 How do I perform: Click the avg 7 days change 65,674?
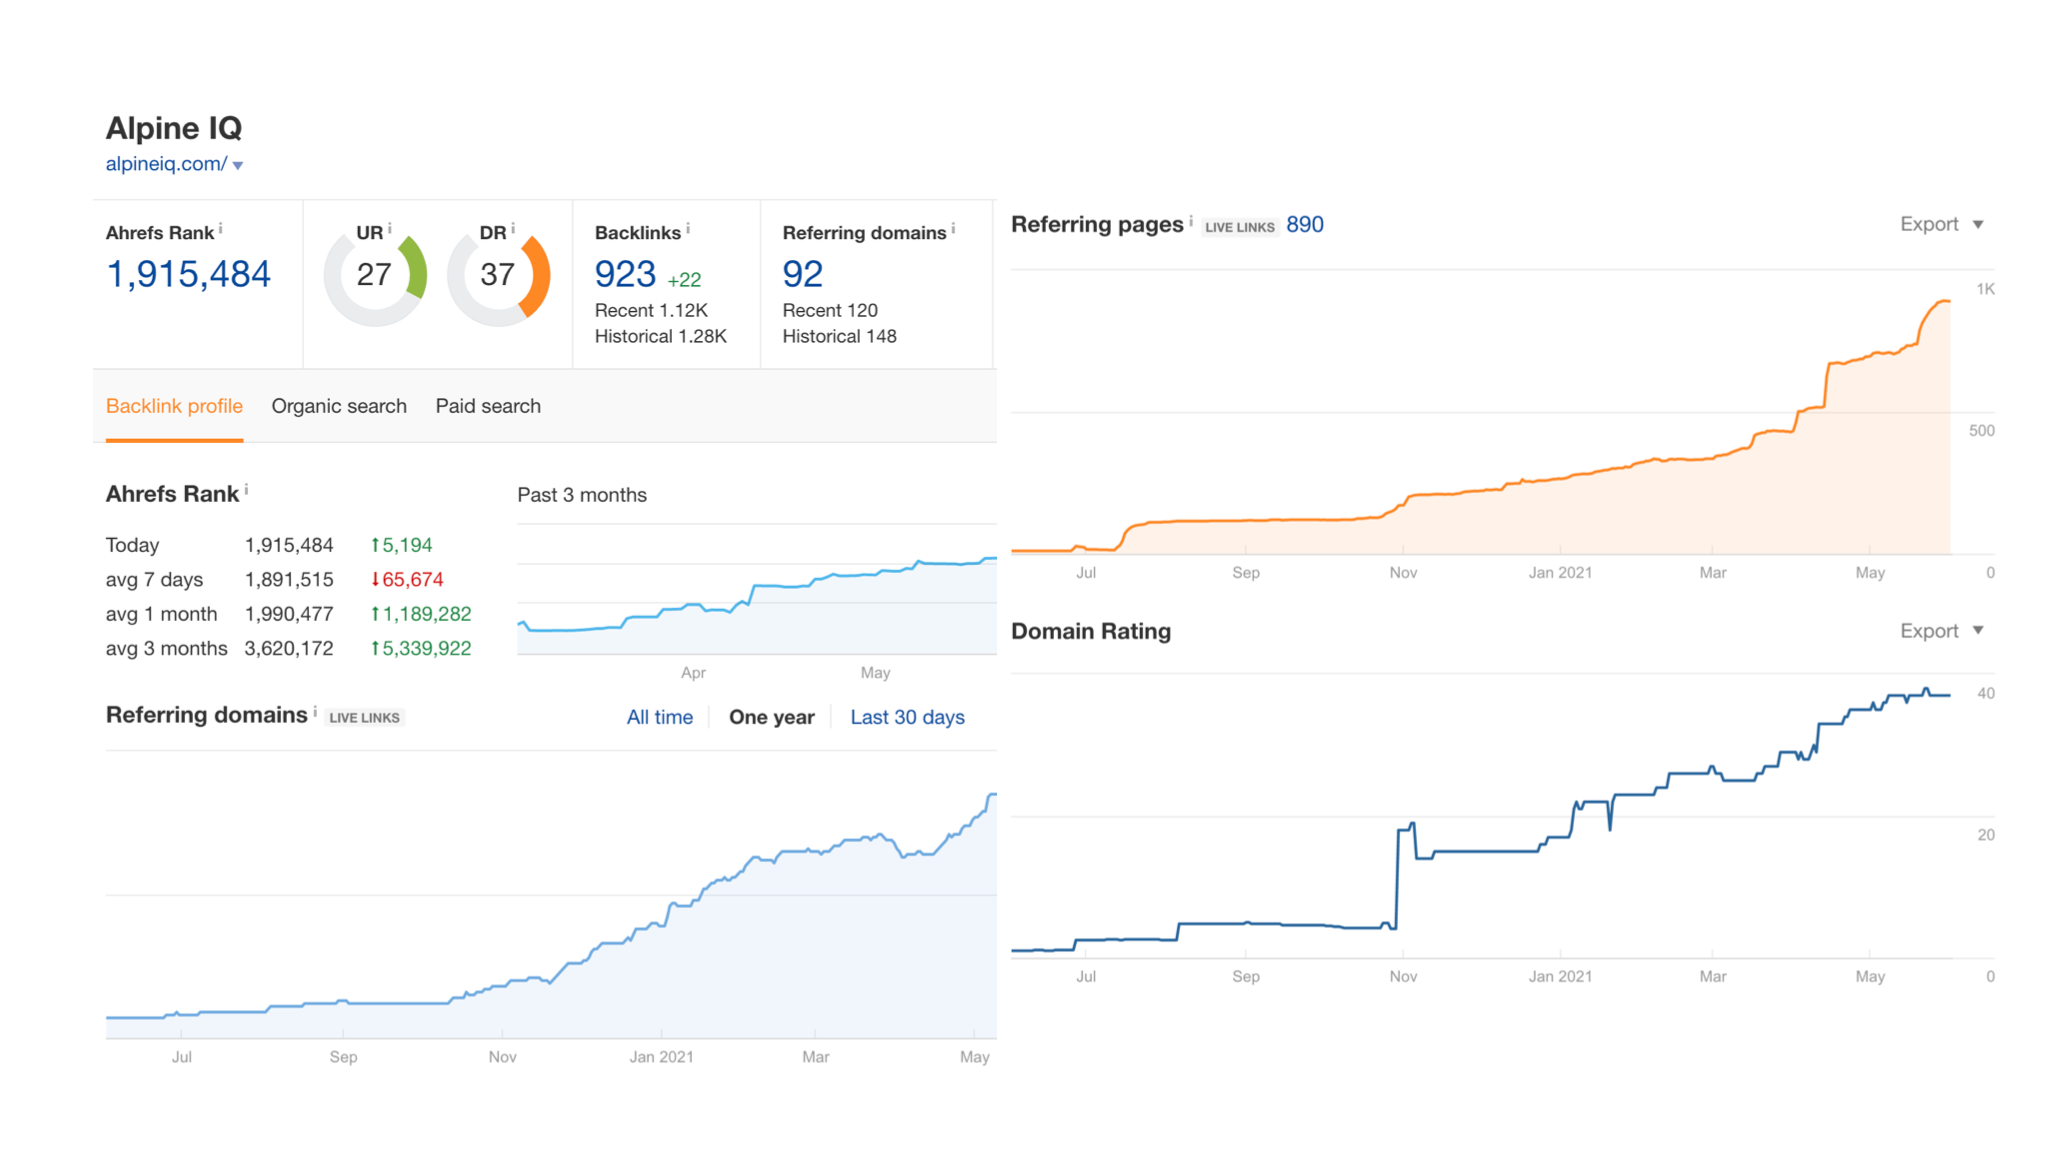point(407,579)
